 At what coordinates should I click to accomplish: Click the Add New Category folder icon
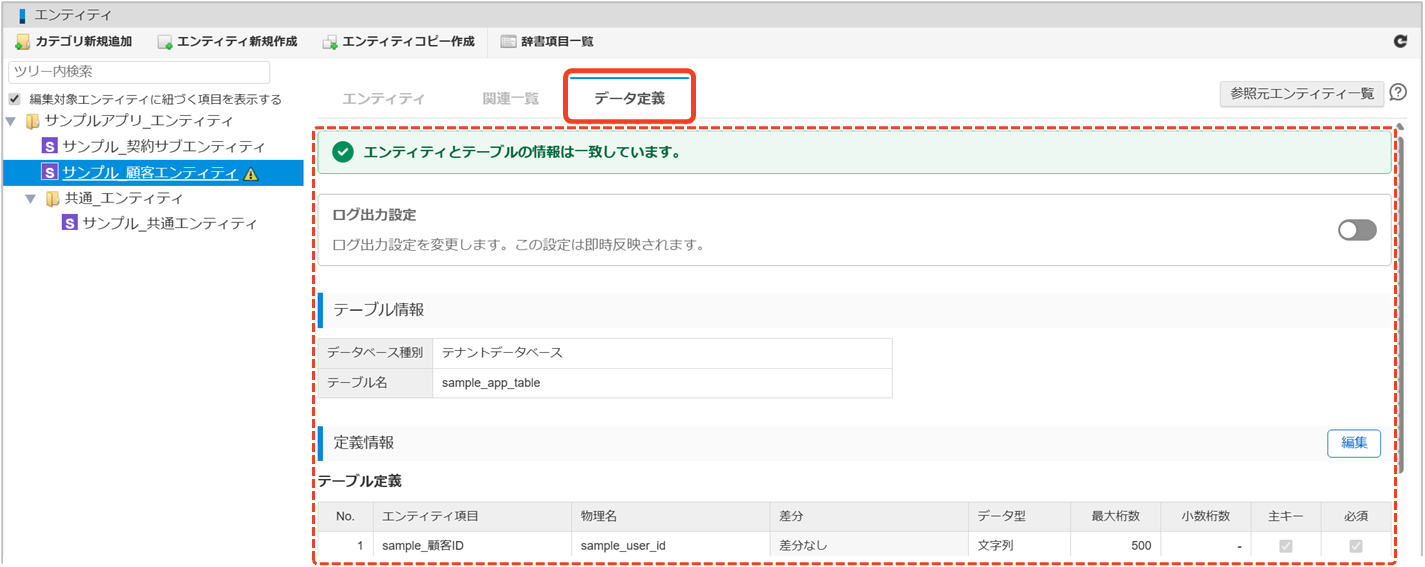point(22,42)
